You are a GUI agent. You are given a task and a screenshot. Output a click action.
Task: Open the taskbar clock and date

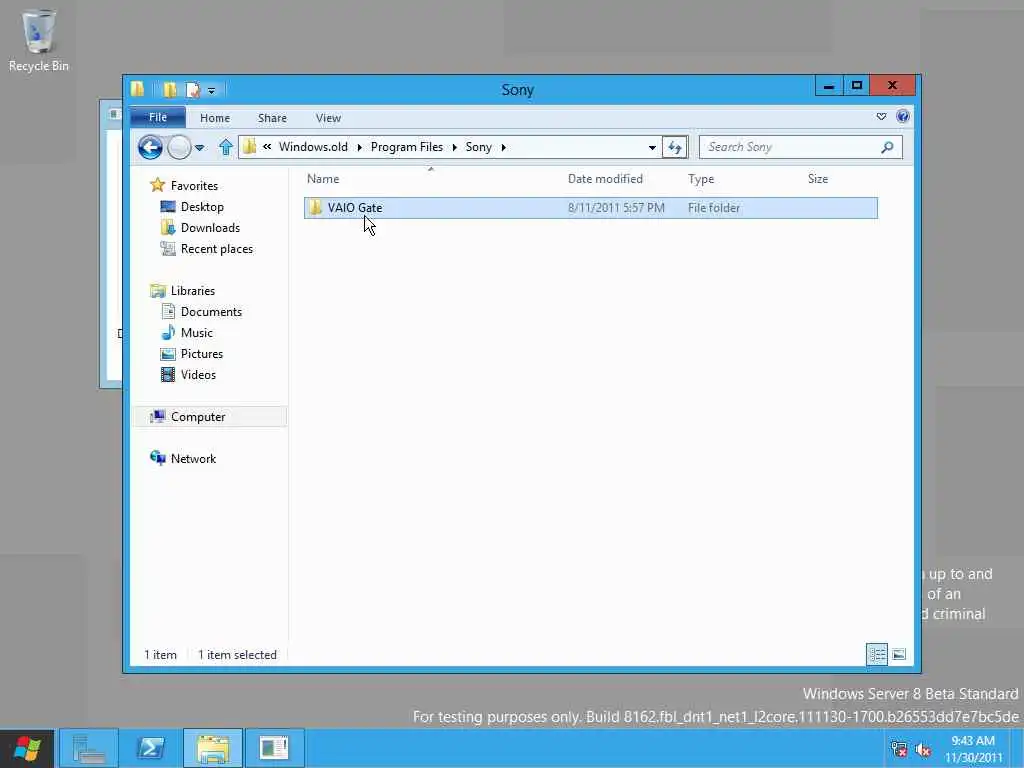click(x=973, y=749)
